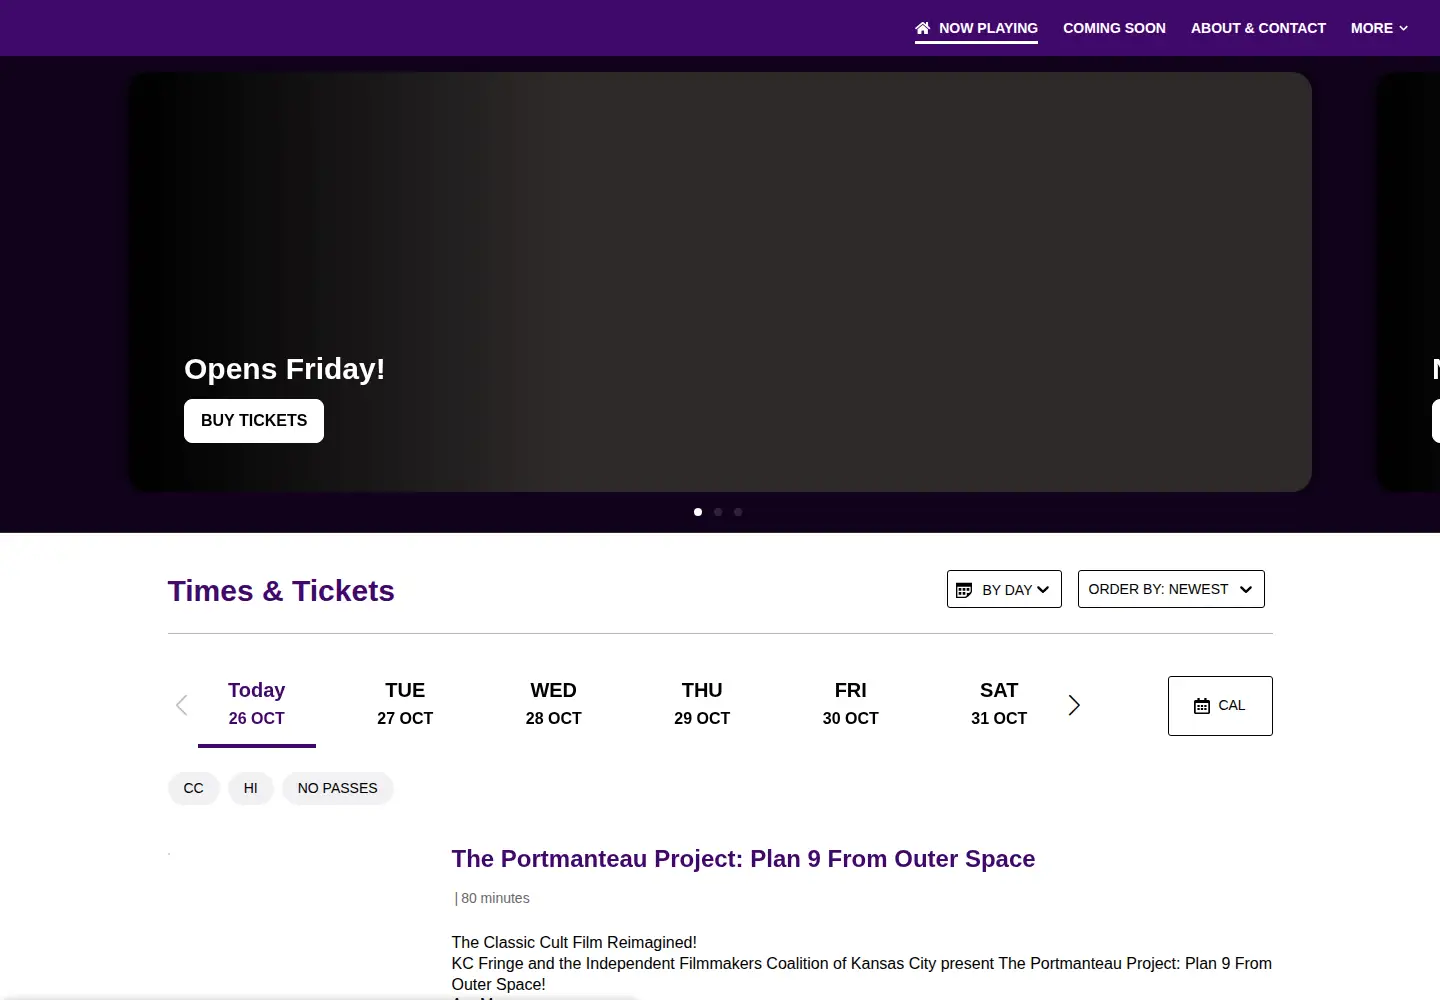
Task: Open the BY DAY view dropdown
Action: tap(1004, 589)
